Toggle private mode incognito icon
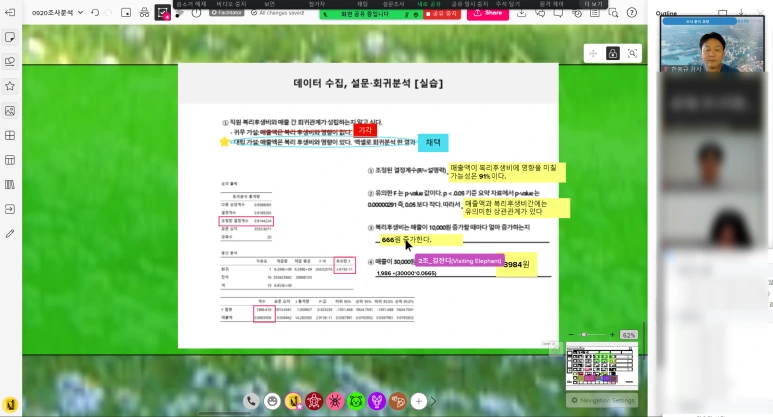Image resolution: width=773 pixels, height=417 pixels. pos(144,12)
